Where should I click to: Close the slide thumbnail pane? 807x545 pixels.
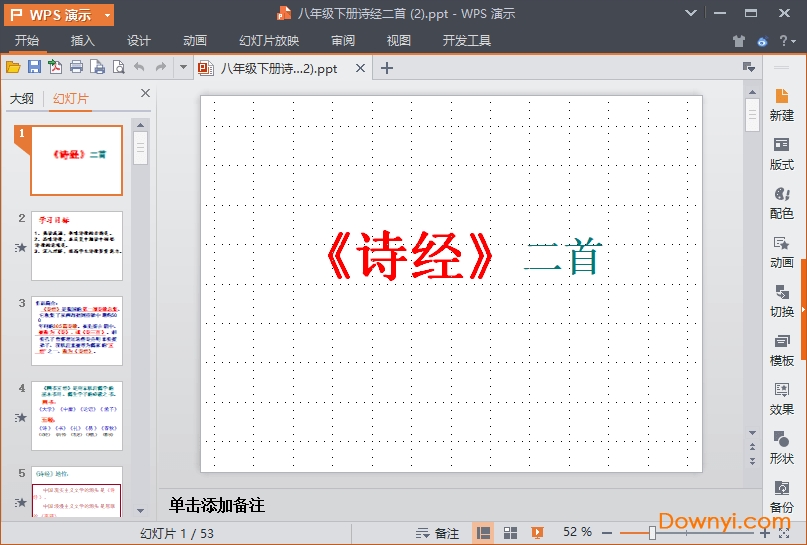[145, 93]
